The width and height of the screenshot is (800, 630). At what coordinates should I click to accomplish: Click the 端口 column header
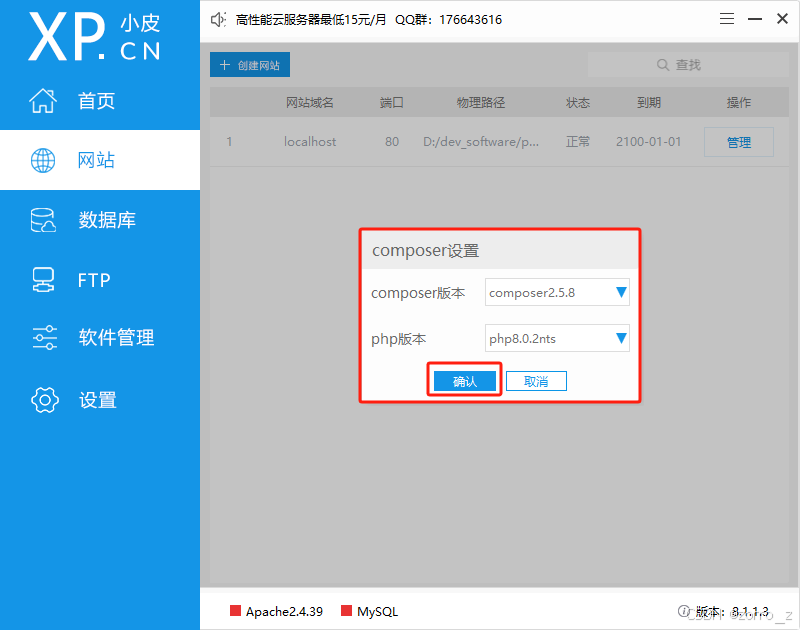[x=392, y=103]
